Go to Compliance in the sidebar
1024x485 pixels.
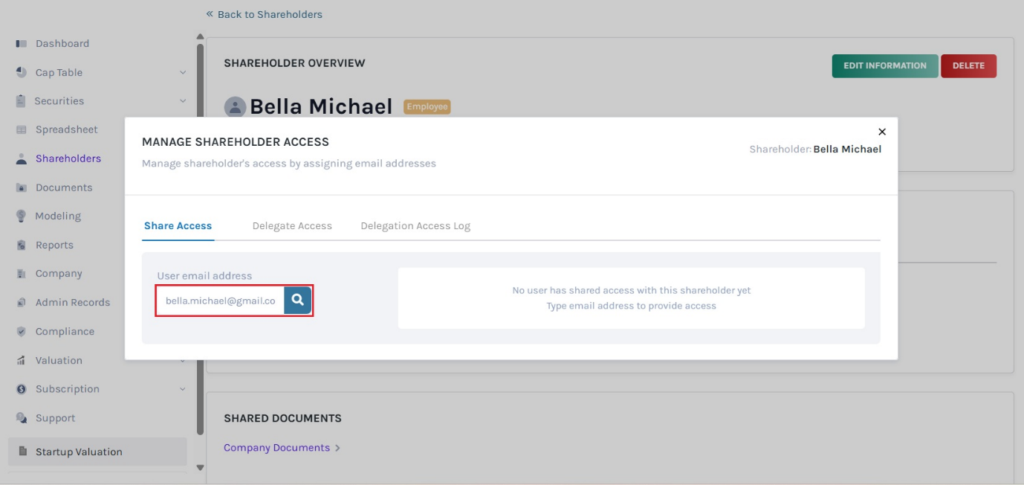click(65, 331)
